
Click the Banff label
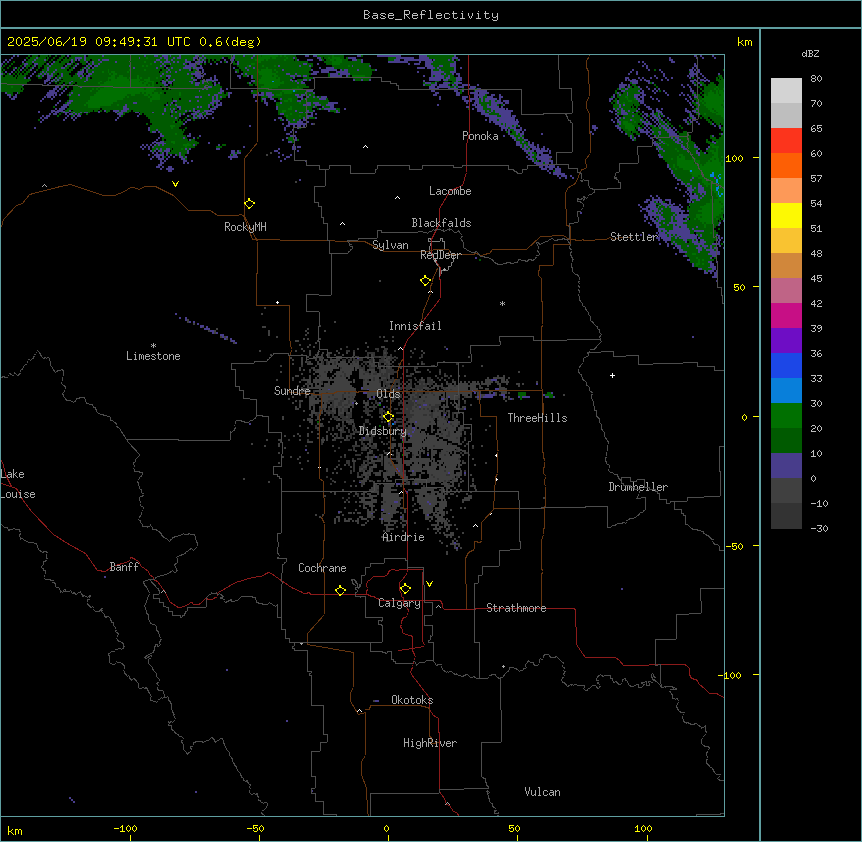pyautogui.click(x=124, y=567)
